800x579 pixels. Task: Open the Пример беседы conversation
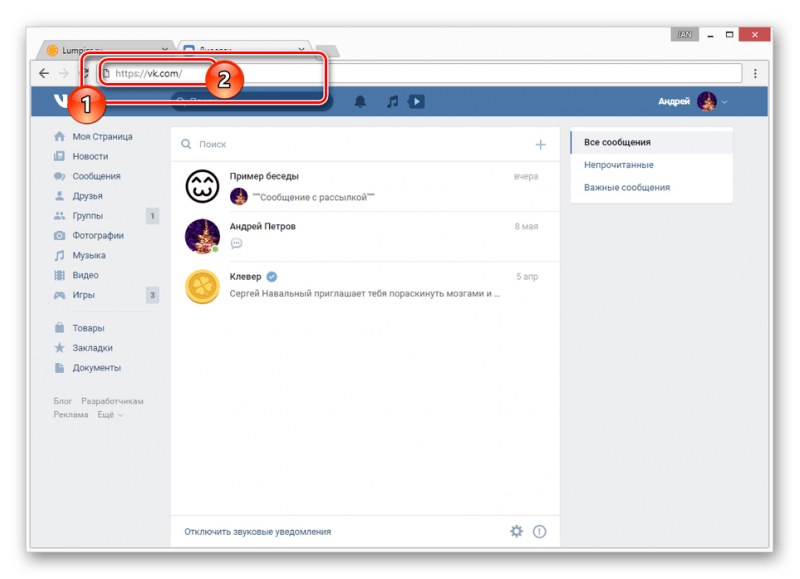pyautogui.click(x=365, y=187)
